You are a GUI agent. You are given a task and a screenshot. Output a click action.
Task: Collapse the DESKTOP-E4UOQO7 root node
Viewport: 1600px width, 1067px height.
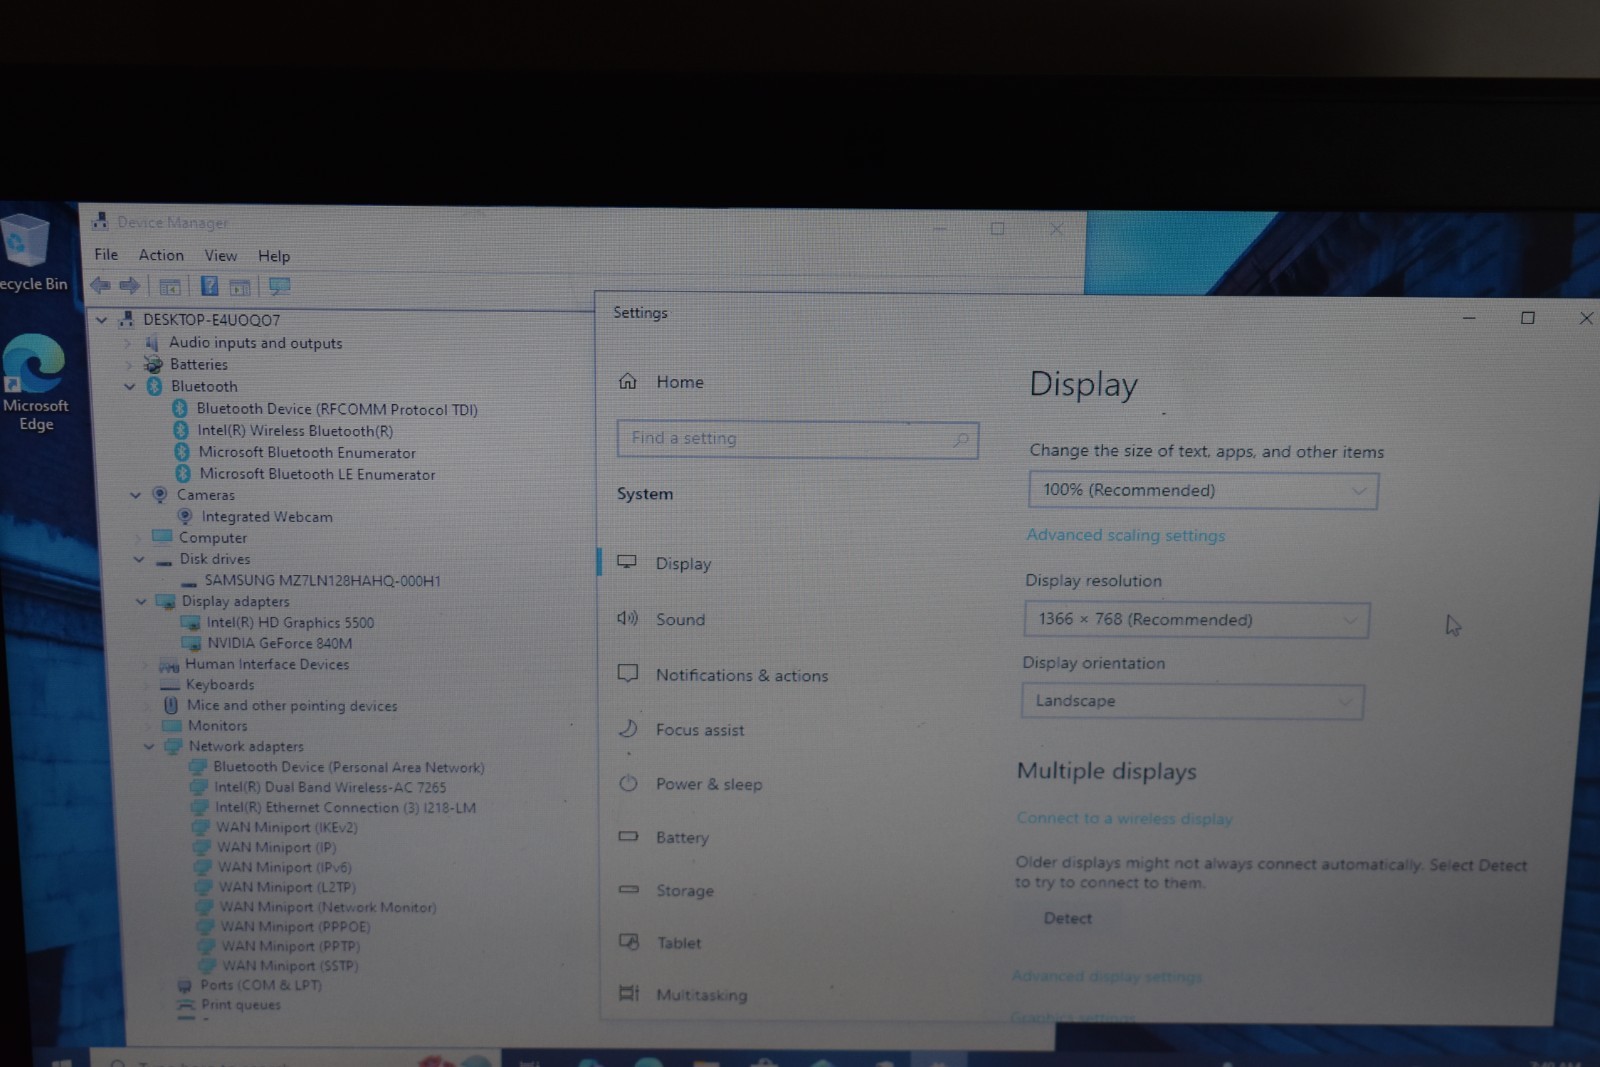pos(101,320)
